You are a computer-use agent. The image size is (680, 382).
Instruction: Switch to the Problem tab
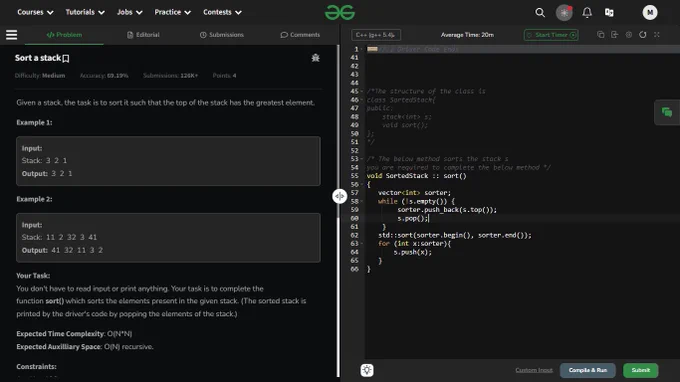64,35
